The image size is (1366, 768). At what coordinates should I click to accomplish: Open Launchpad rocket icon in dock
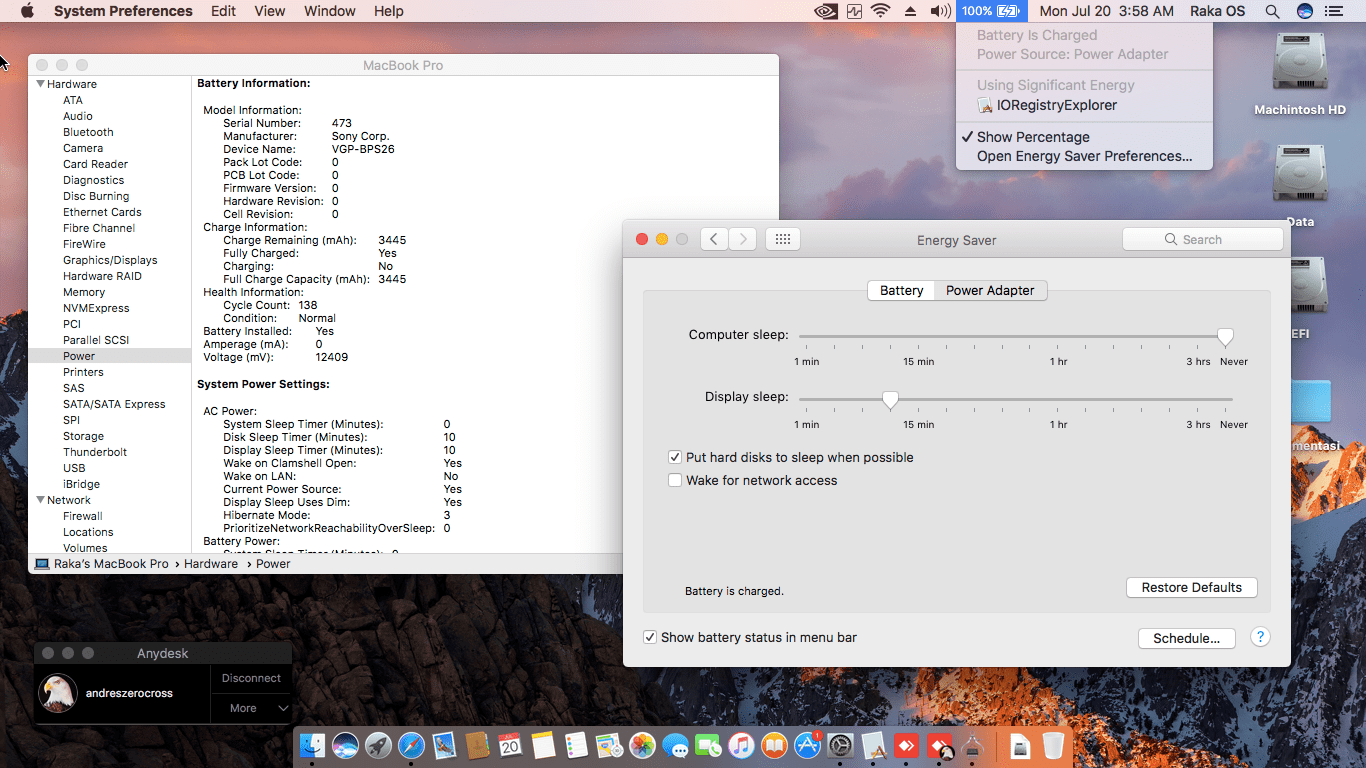378,745
